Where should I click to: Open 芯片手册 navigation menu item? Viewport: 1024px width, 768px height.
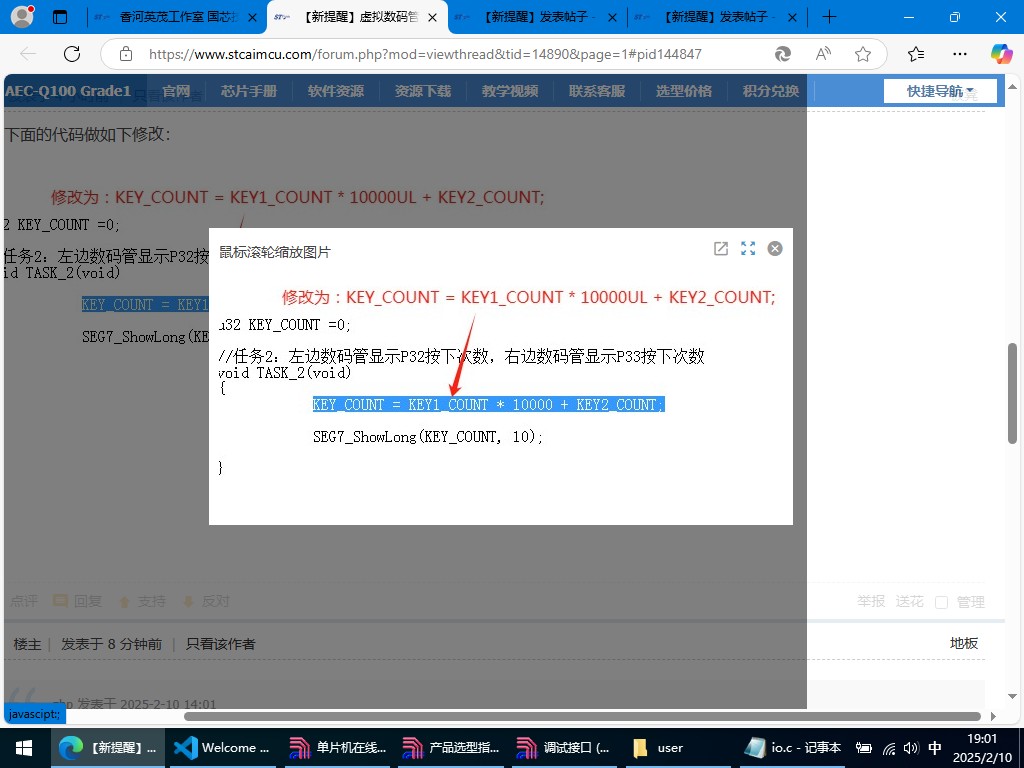coord(248,91)
